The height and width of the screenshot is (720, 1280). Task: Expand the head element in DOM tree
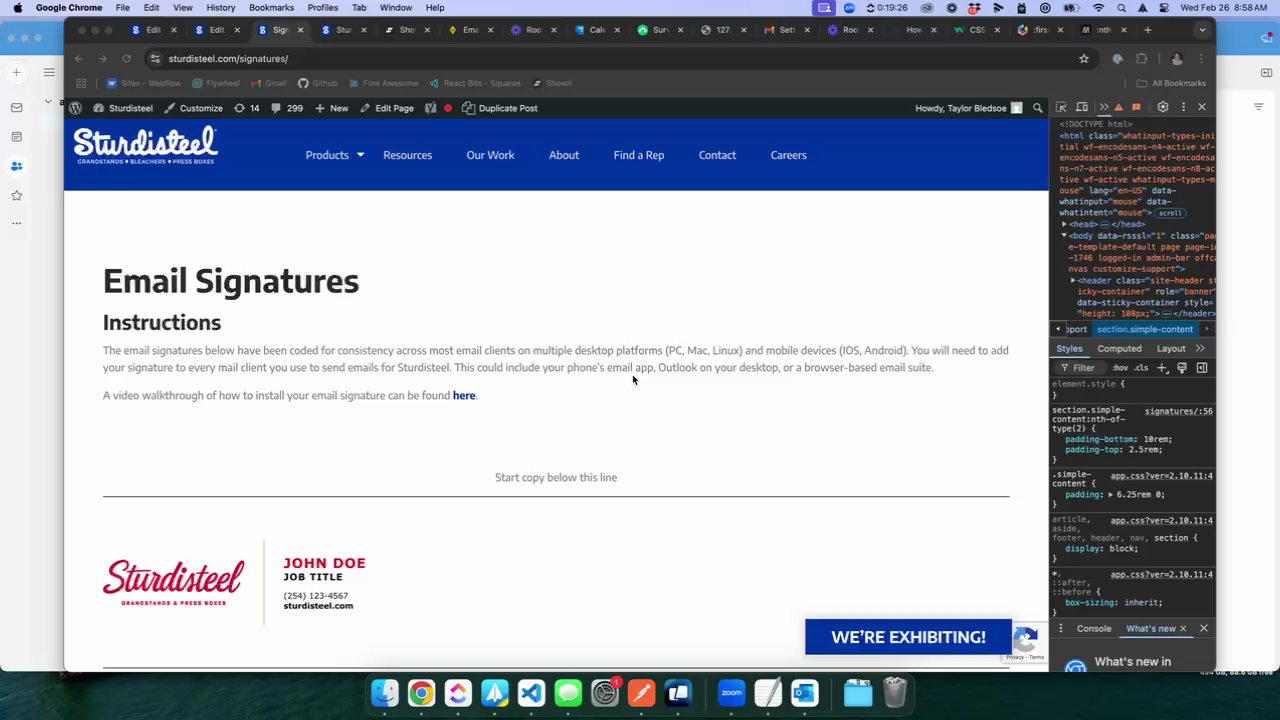coord(1065,225)
